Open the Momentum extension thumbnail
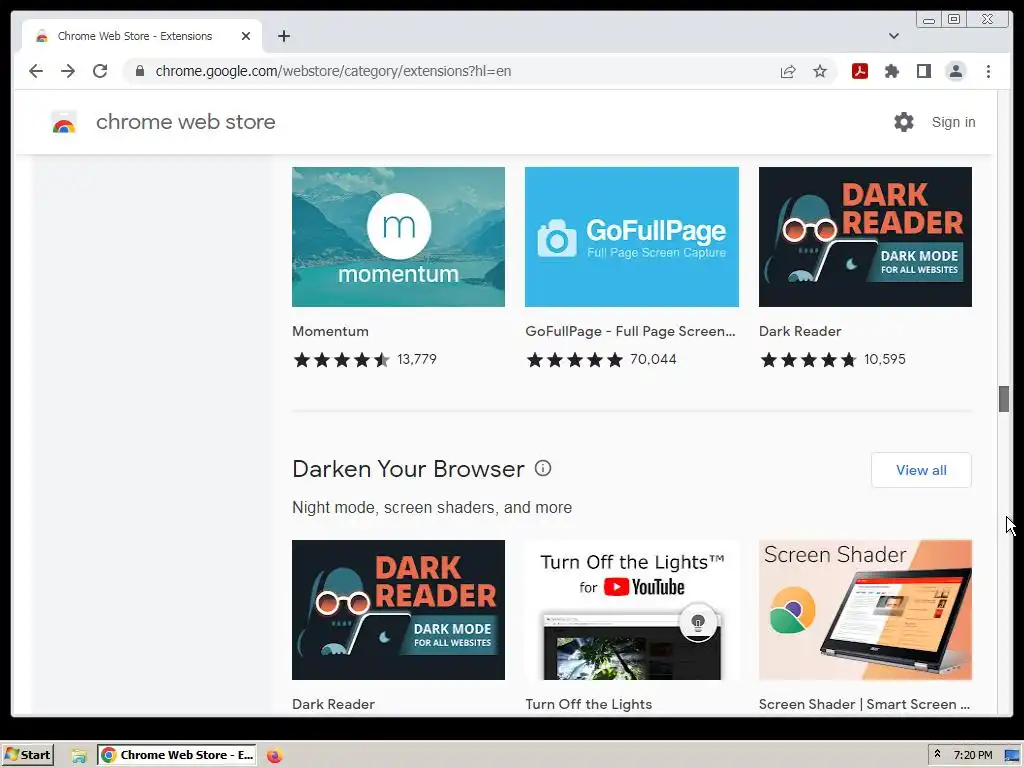The image size is (1024, 768). (398, 237)
